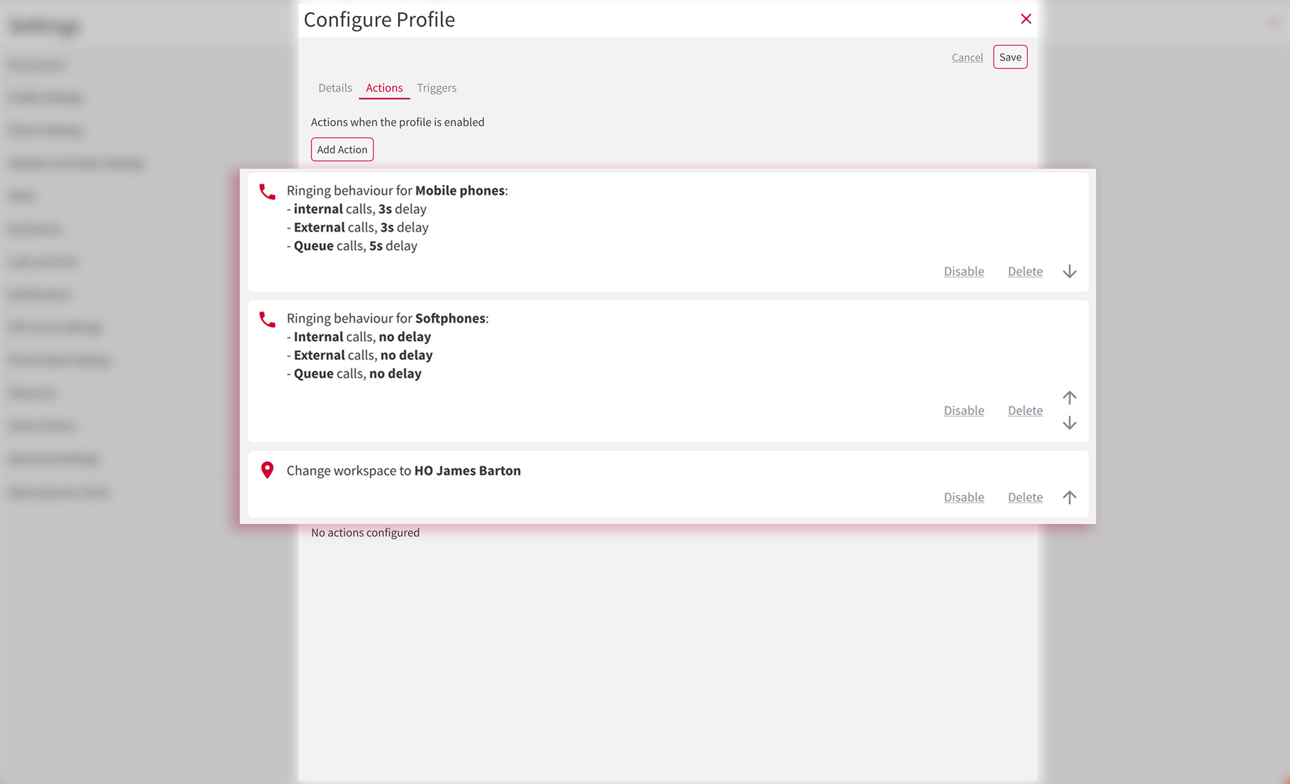Image resolution: width=1290 pixels, height=784 pixels.
Task: Delete the Softphones ringing action
Action: pyautogui.click(x=1025, y=410)
